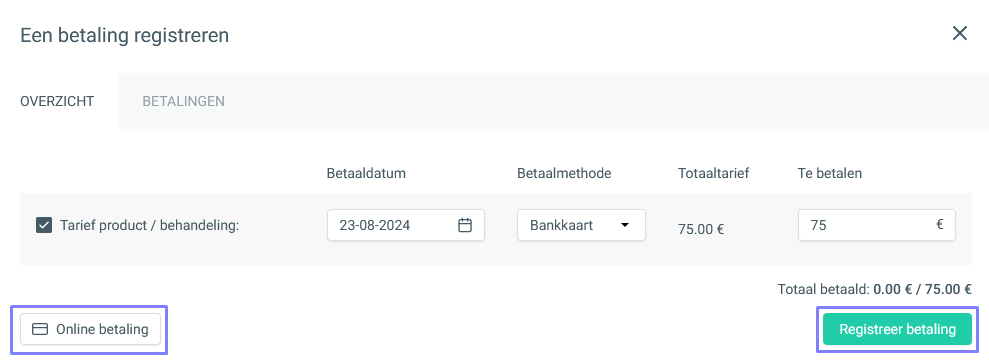
Task: Click the Totaal betaald summary text
Action: click(875, 290)
